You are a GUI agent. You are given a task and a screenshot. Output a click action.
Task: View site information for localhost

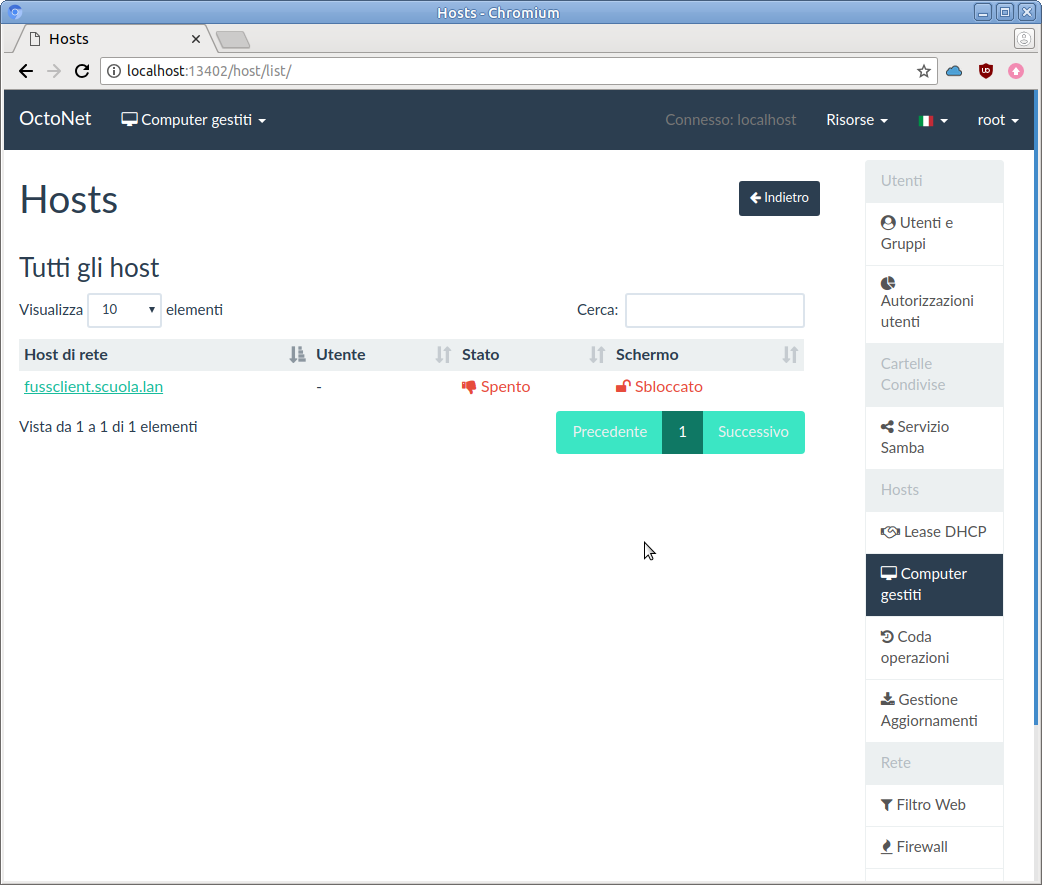[x=114, y=71]
